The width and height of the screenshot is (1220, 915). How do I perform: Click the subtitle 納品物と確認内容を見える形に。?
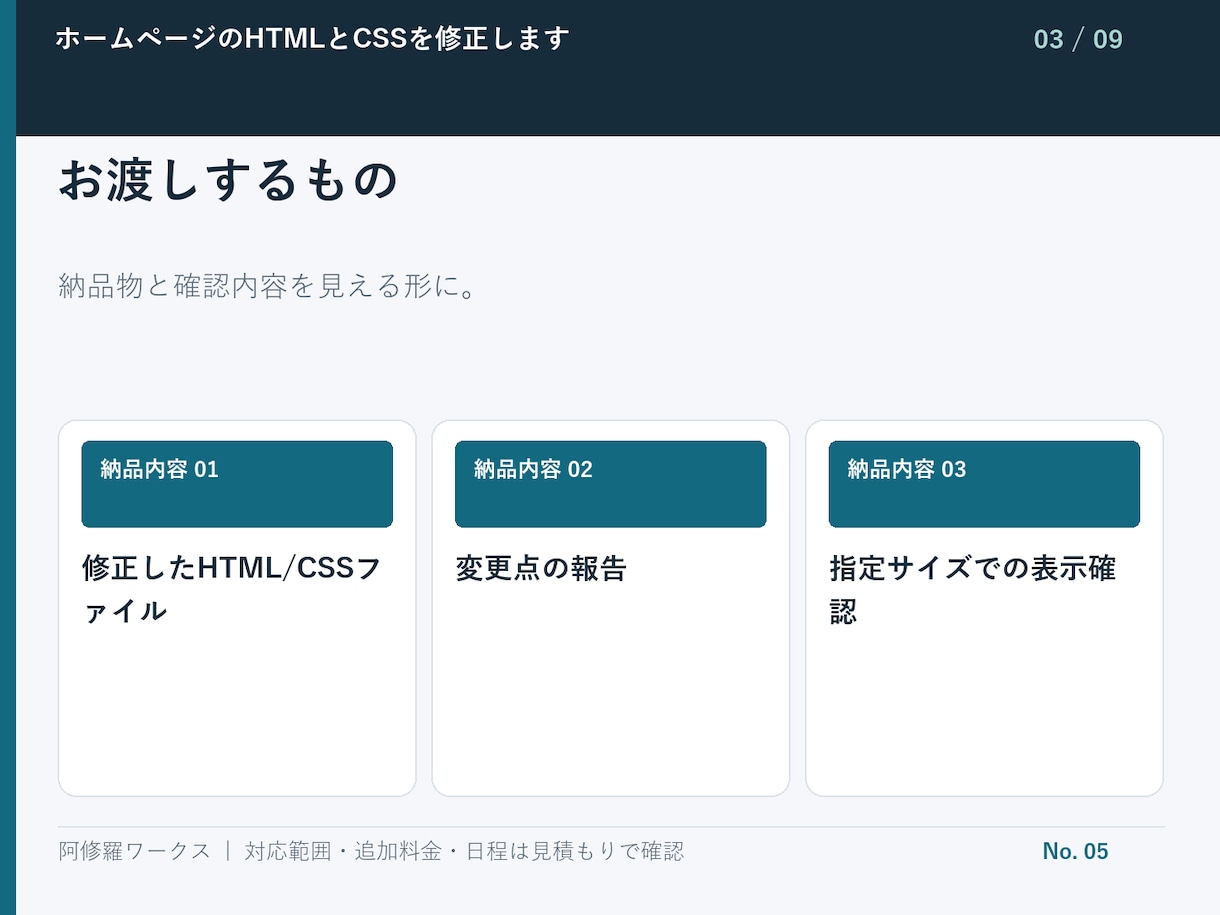[266, 287]
